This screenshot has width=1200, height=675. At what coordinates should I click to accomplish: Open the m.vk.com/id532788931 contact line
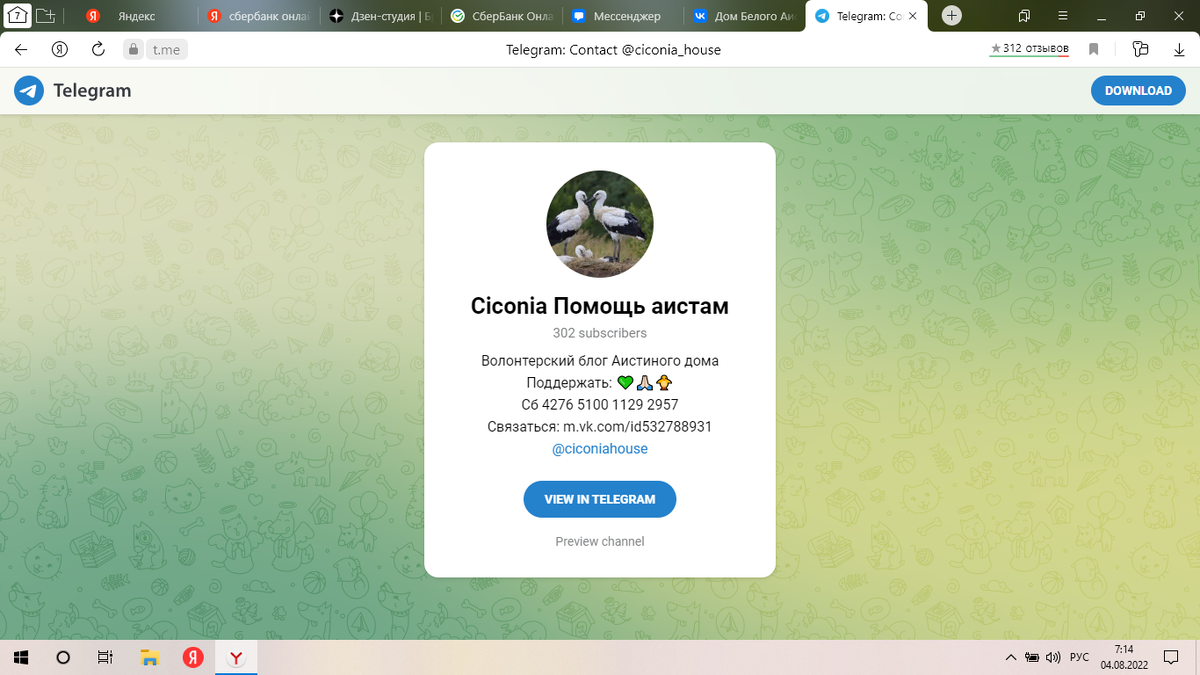coord(600,427)
